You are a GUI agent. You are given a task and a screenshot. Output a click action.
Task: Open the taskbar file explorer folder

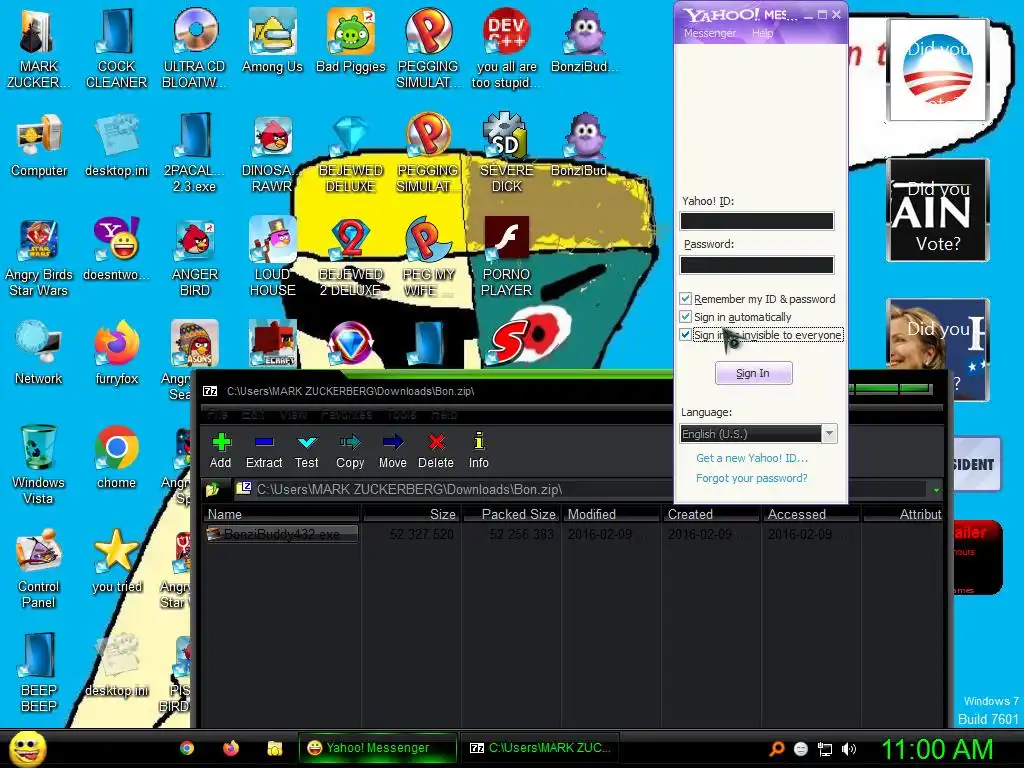(x=274, y=748)
